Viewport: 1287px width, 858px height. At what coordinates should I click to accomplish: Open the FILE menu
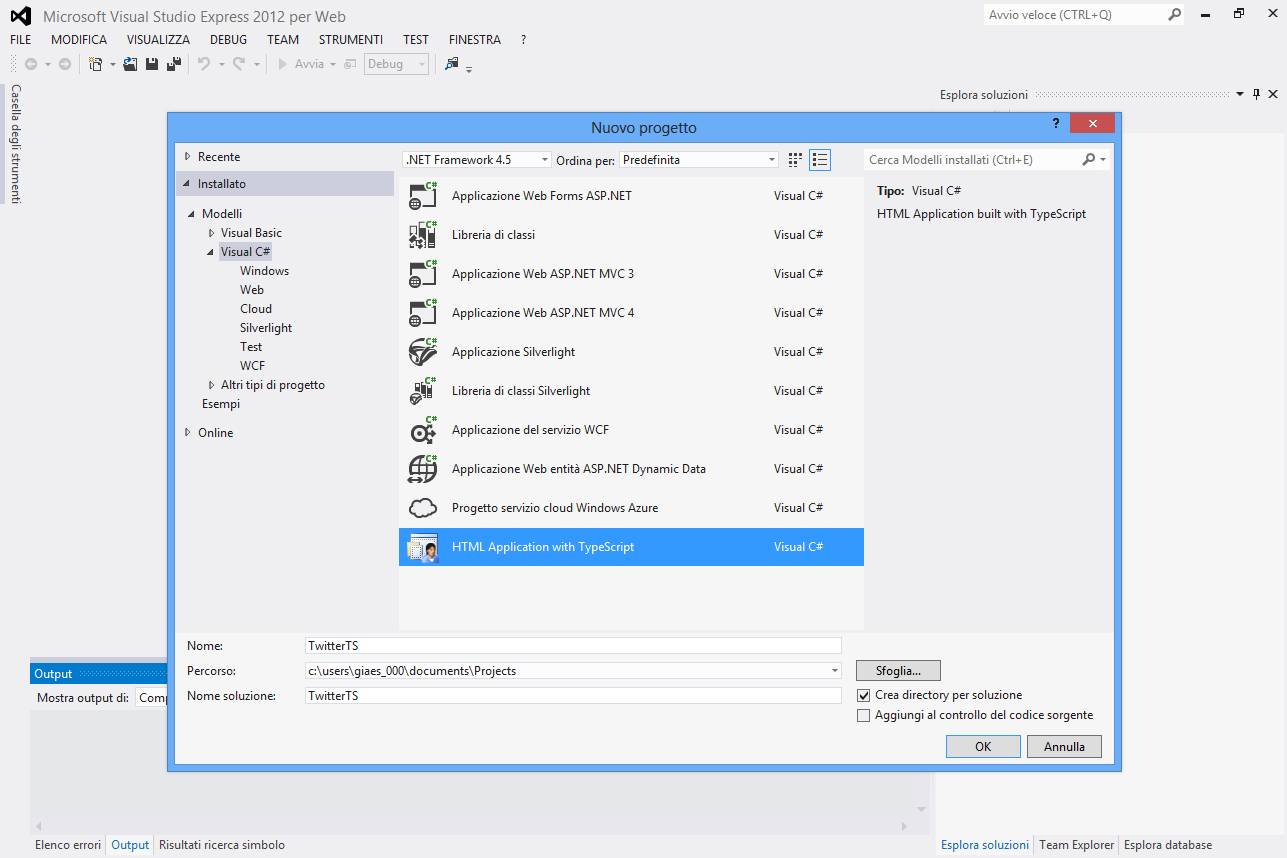coord(21,40)
